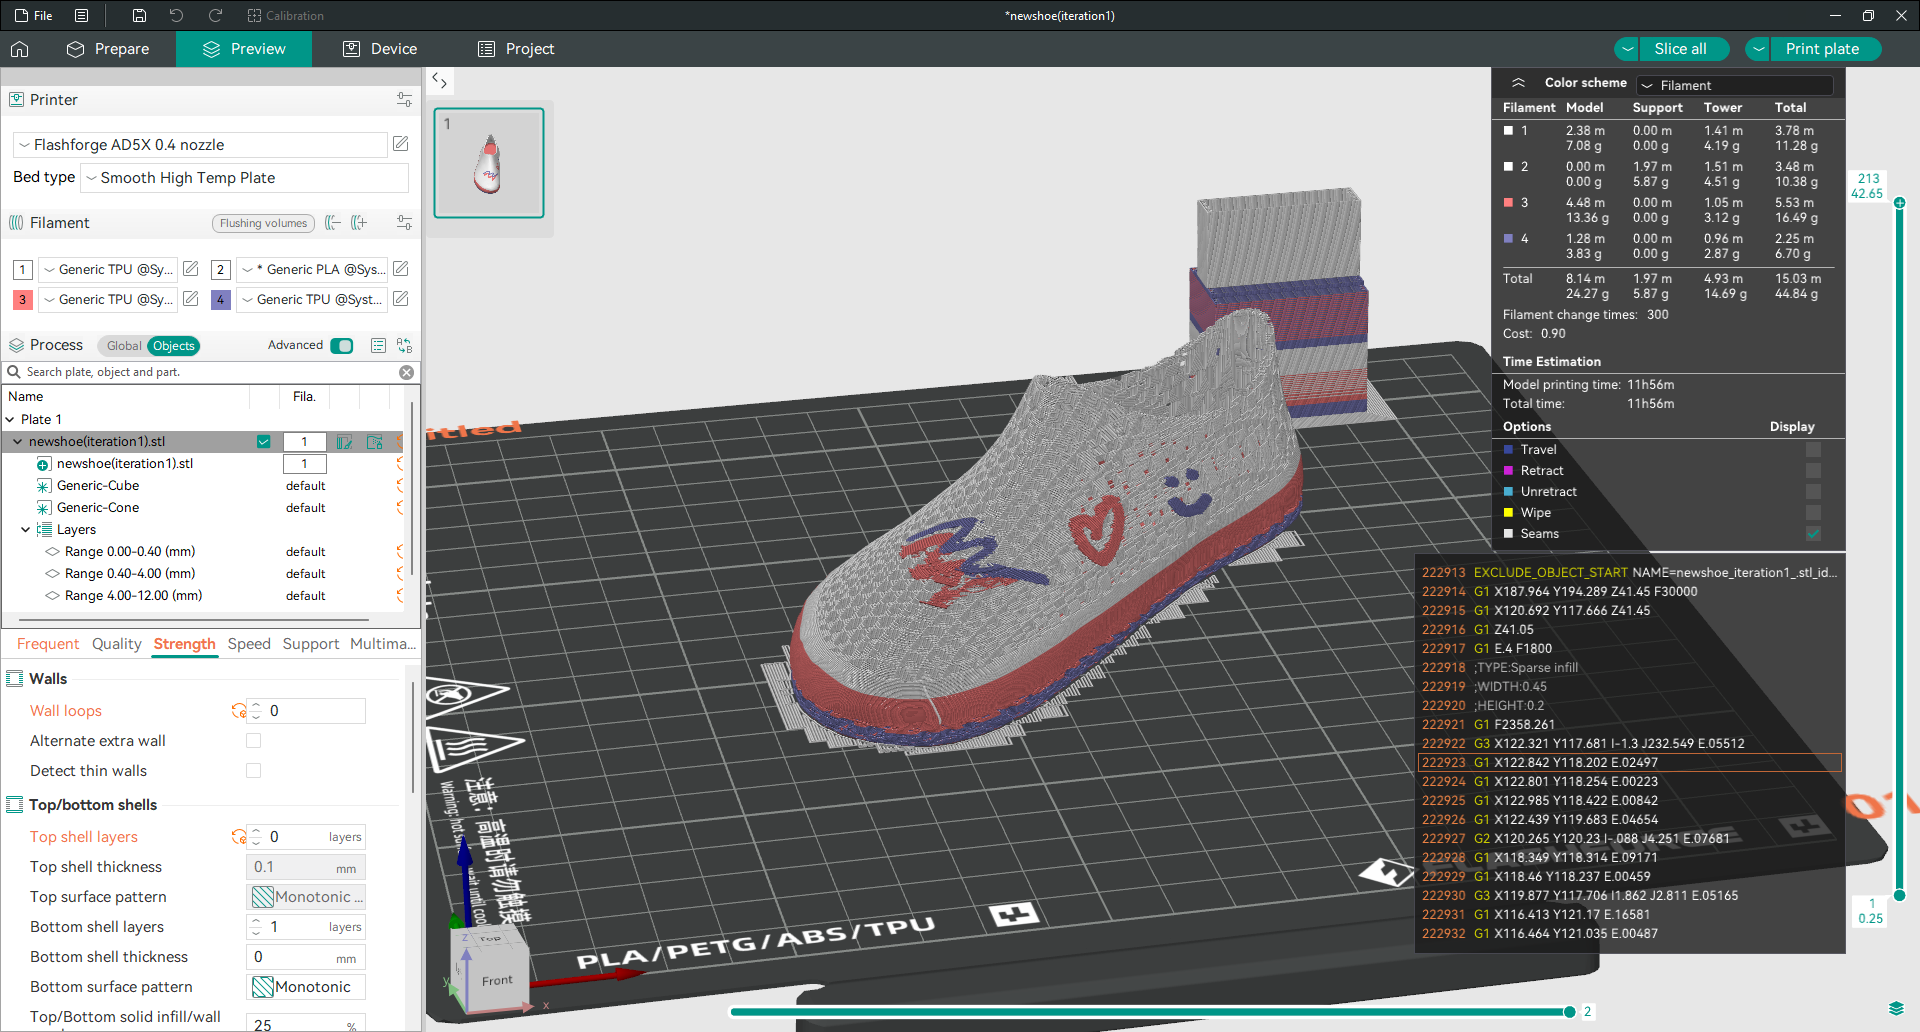Click the save project icon
Screen dimensions: 1920x1032
139,15
